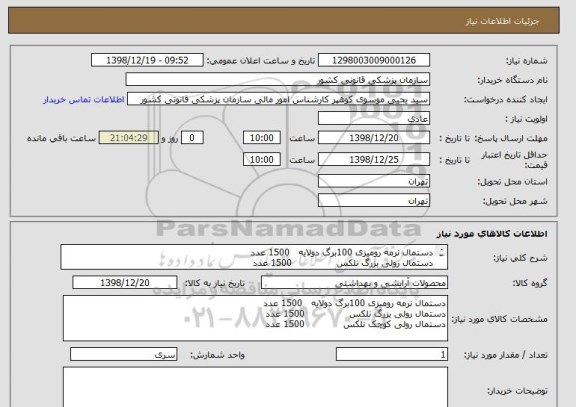This screenshot has width=576, height=407.
Task: Click the remaining days field showing 0
Action: [x=192, y=138]
